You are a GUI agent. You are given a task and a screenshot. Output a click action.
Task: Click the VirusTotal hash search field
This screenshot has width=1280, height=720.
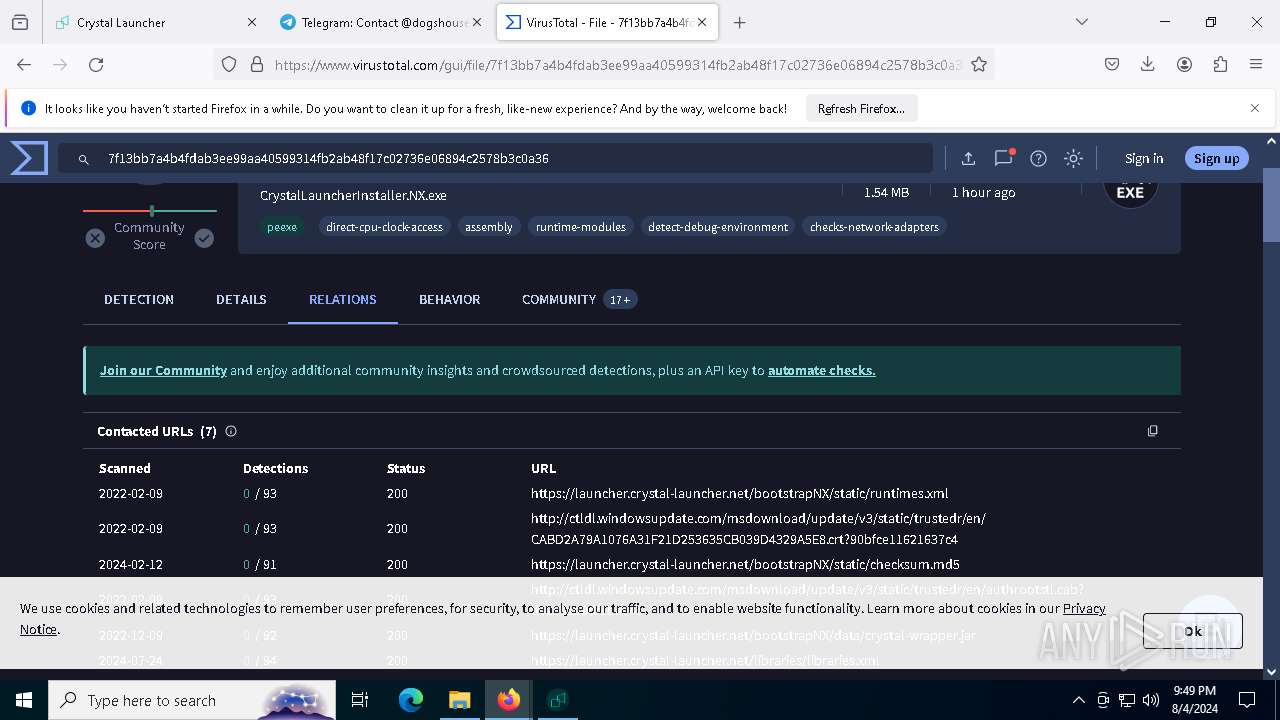pyautogui.click(x=495, y=158)
